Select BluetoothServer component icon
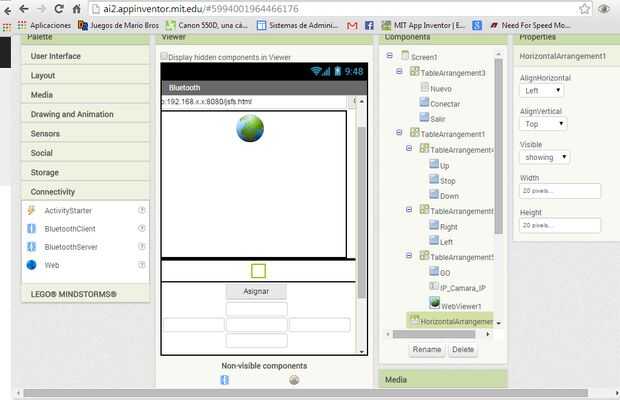Screen dimensions: 620x400 (x=31, y=247)
